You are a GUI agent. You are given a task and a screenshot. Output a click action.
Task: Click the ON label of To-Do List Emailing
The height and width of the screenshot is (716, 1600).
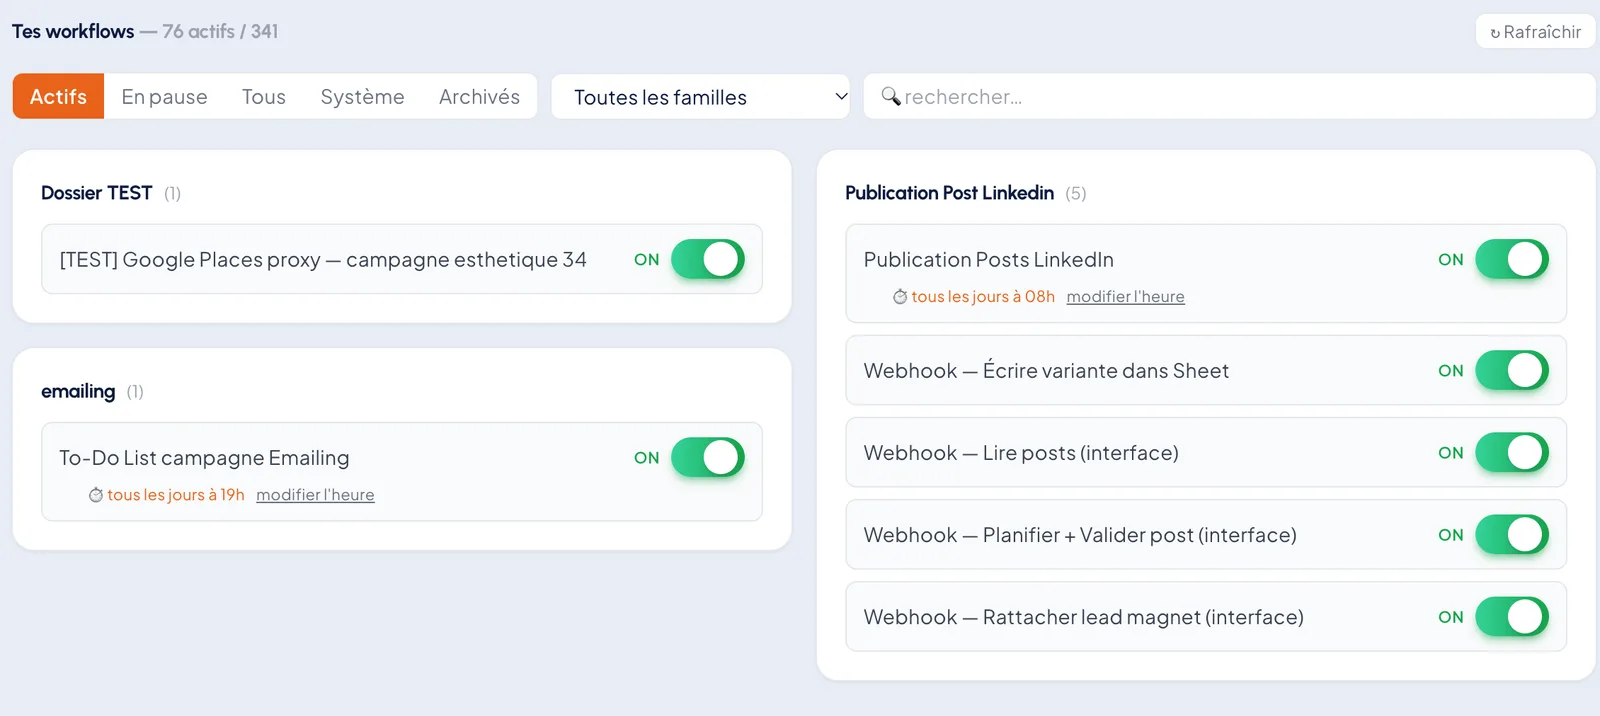(646, 457)
